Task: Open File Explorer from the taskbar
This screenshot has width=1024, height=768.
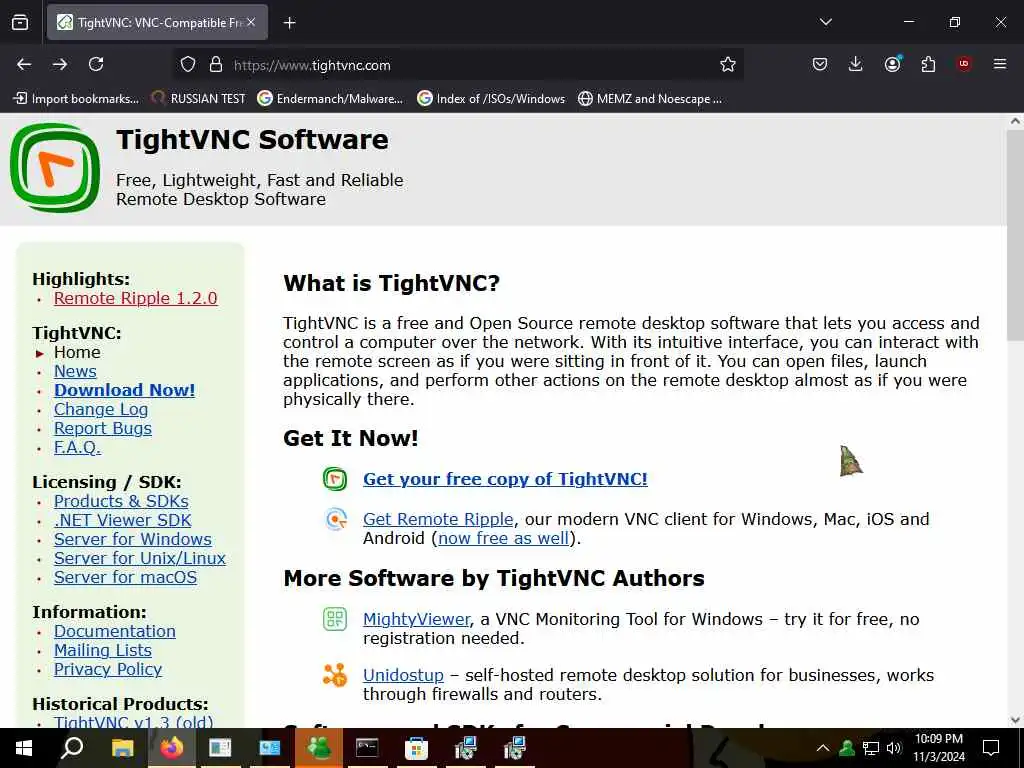Action: [x=122, y=748]
